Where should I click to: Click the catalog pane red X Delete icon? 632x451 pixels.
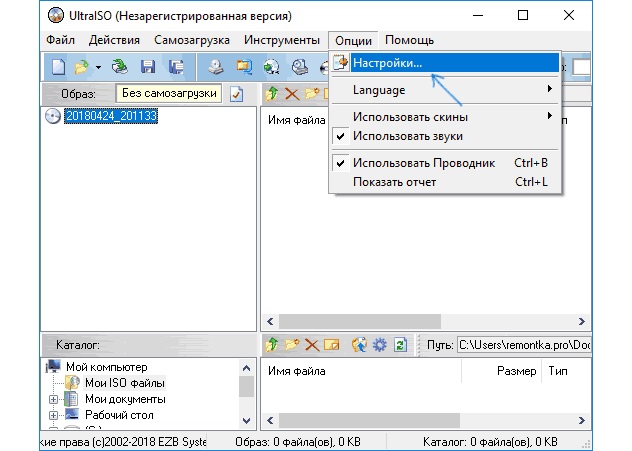click(x=312, y=345)
